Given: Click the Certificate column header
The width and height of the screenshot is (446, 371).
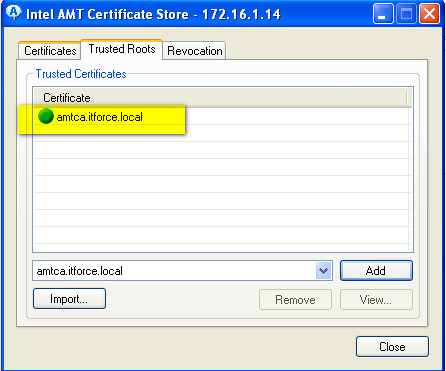Looking at the screenshot, I should pyautogui.click(x=220, y=98).
